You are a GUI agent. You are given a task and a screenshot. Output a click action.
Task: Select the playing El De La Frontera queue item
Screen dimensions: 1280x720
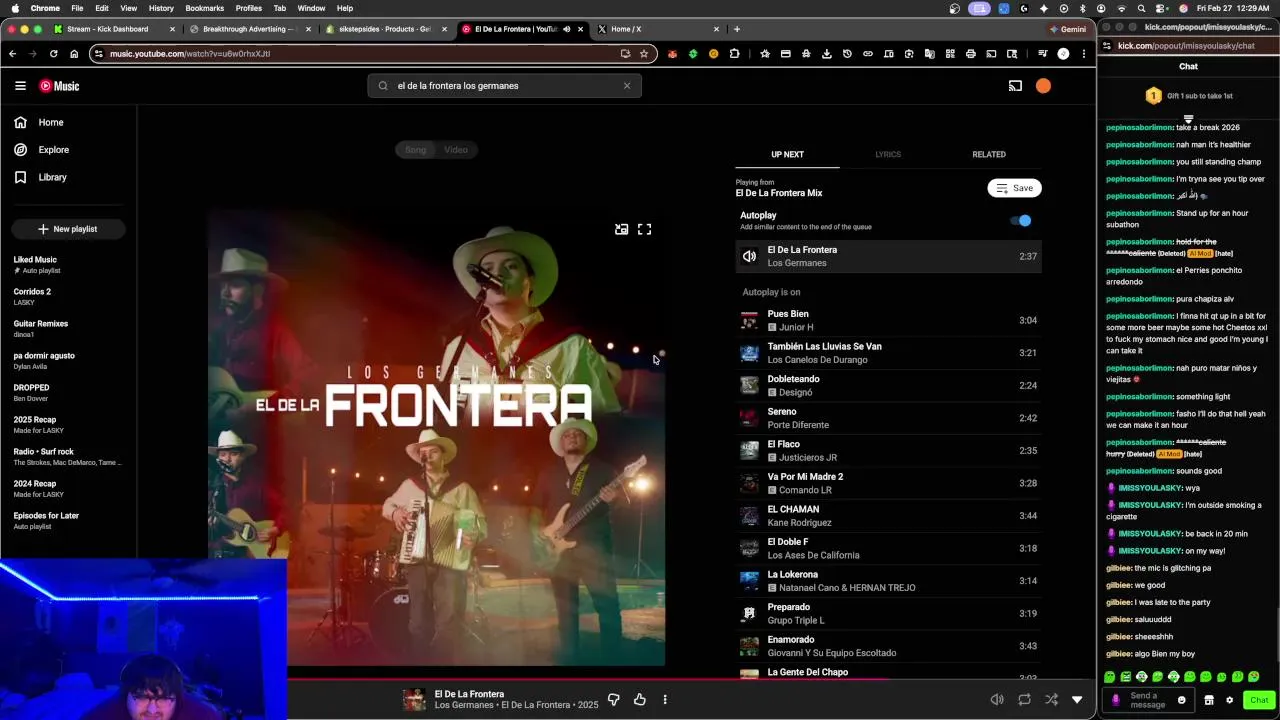tap(888, 256)
